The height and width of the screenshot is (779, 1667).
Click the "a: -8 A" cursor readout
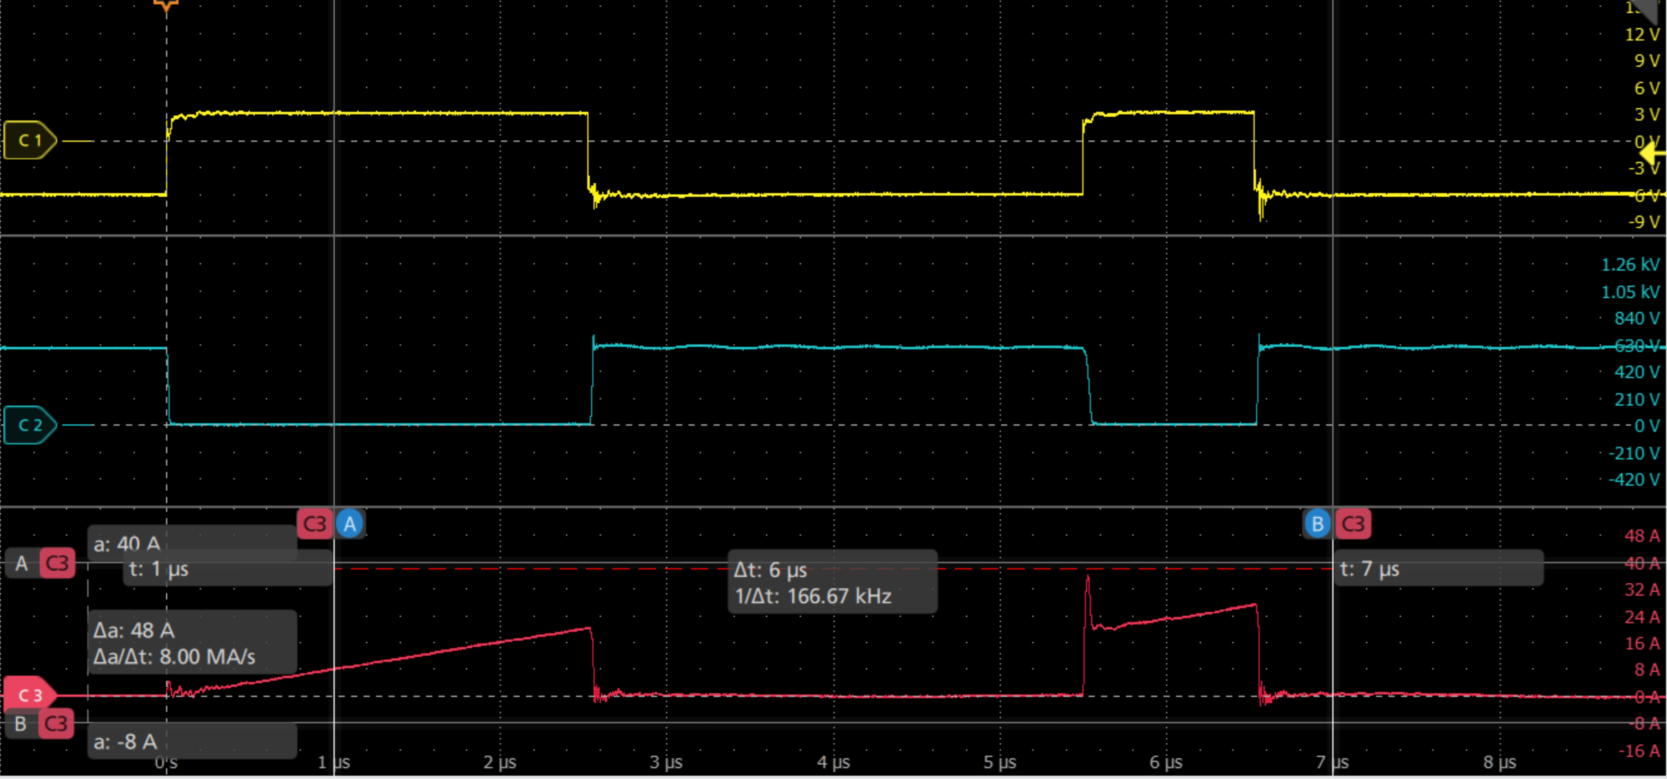(x=125, y=742)
